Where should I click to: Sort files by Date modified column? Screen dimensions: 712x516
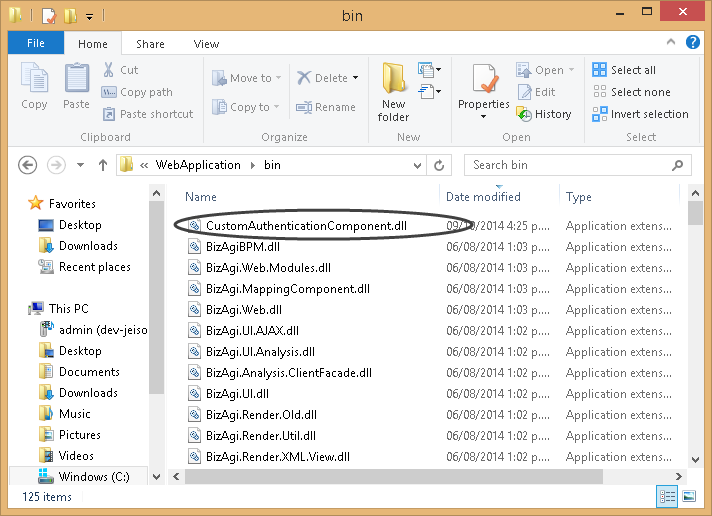click(483, 197)
